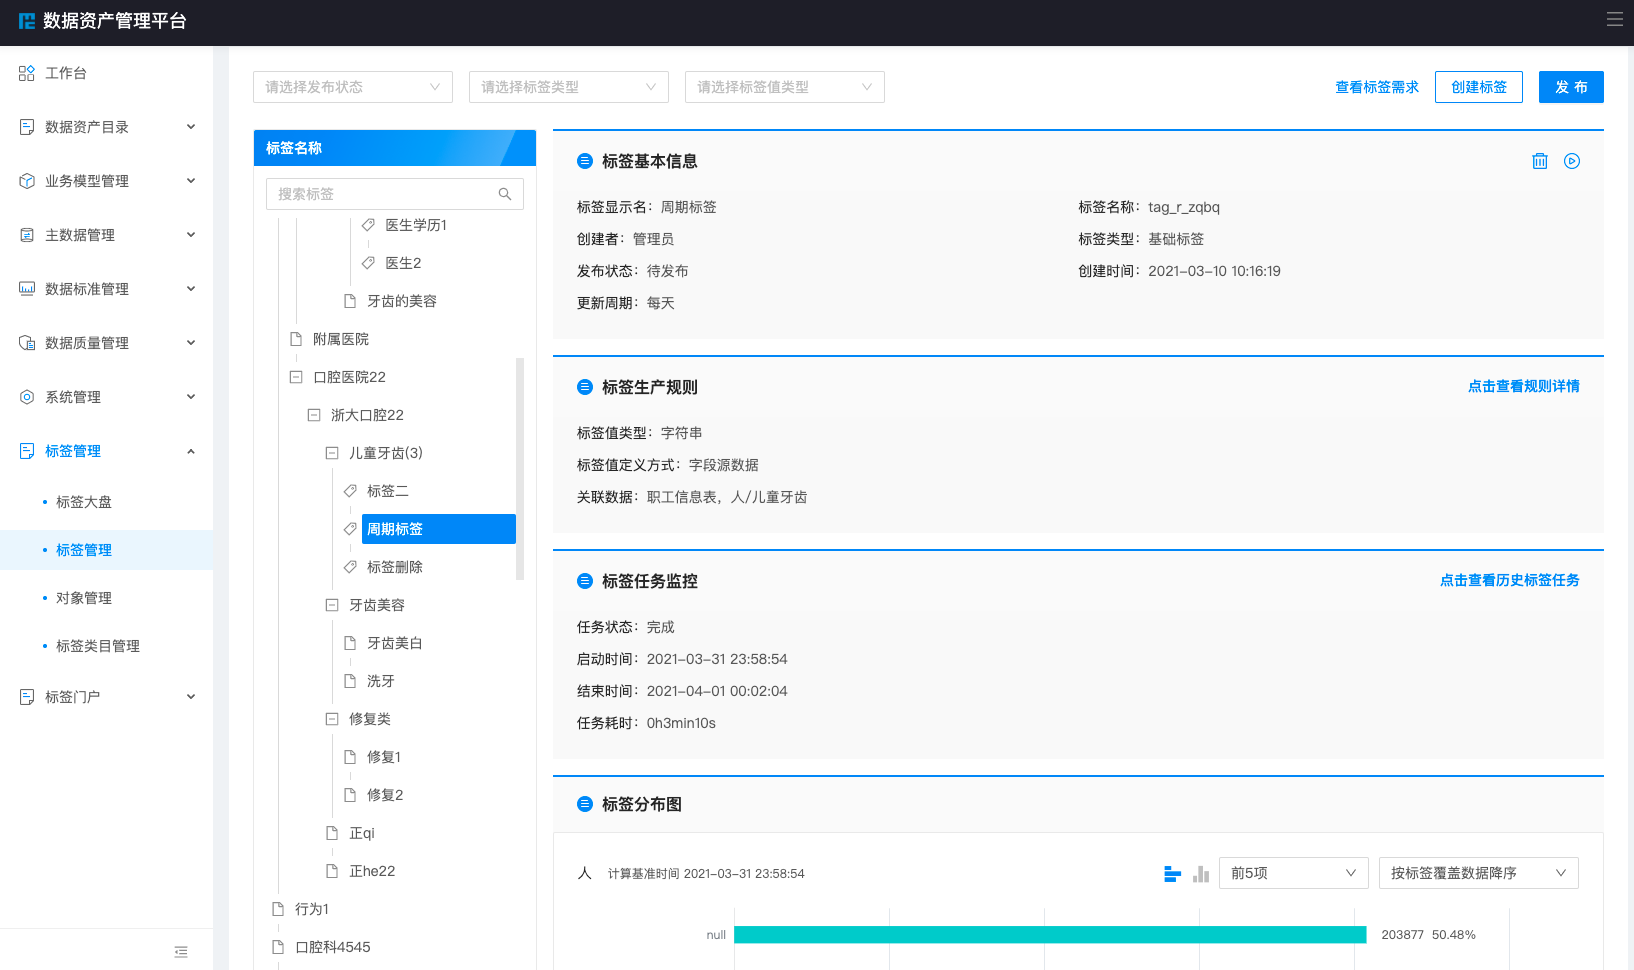Click the file icon beside 附属医院
1634x970 pixels.
[x=296, y=339]
